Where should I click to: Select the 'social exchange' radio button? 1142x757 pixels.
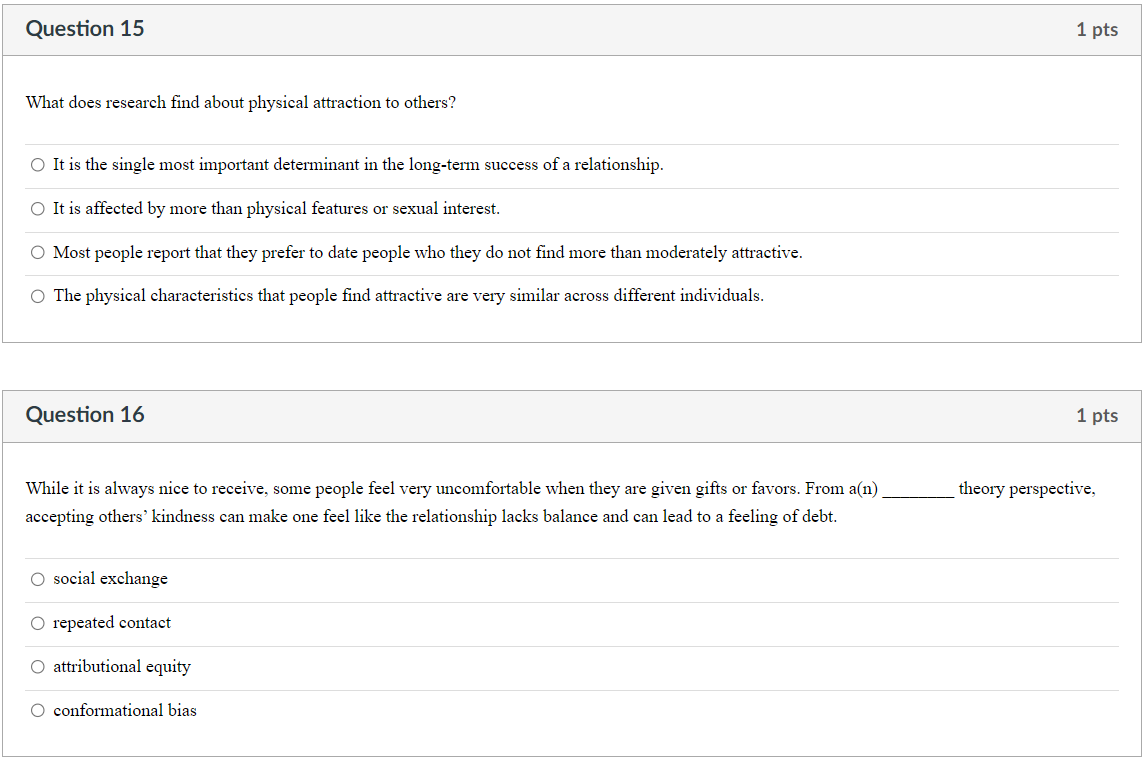[38, 579]
